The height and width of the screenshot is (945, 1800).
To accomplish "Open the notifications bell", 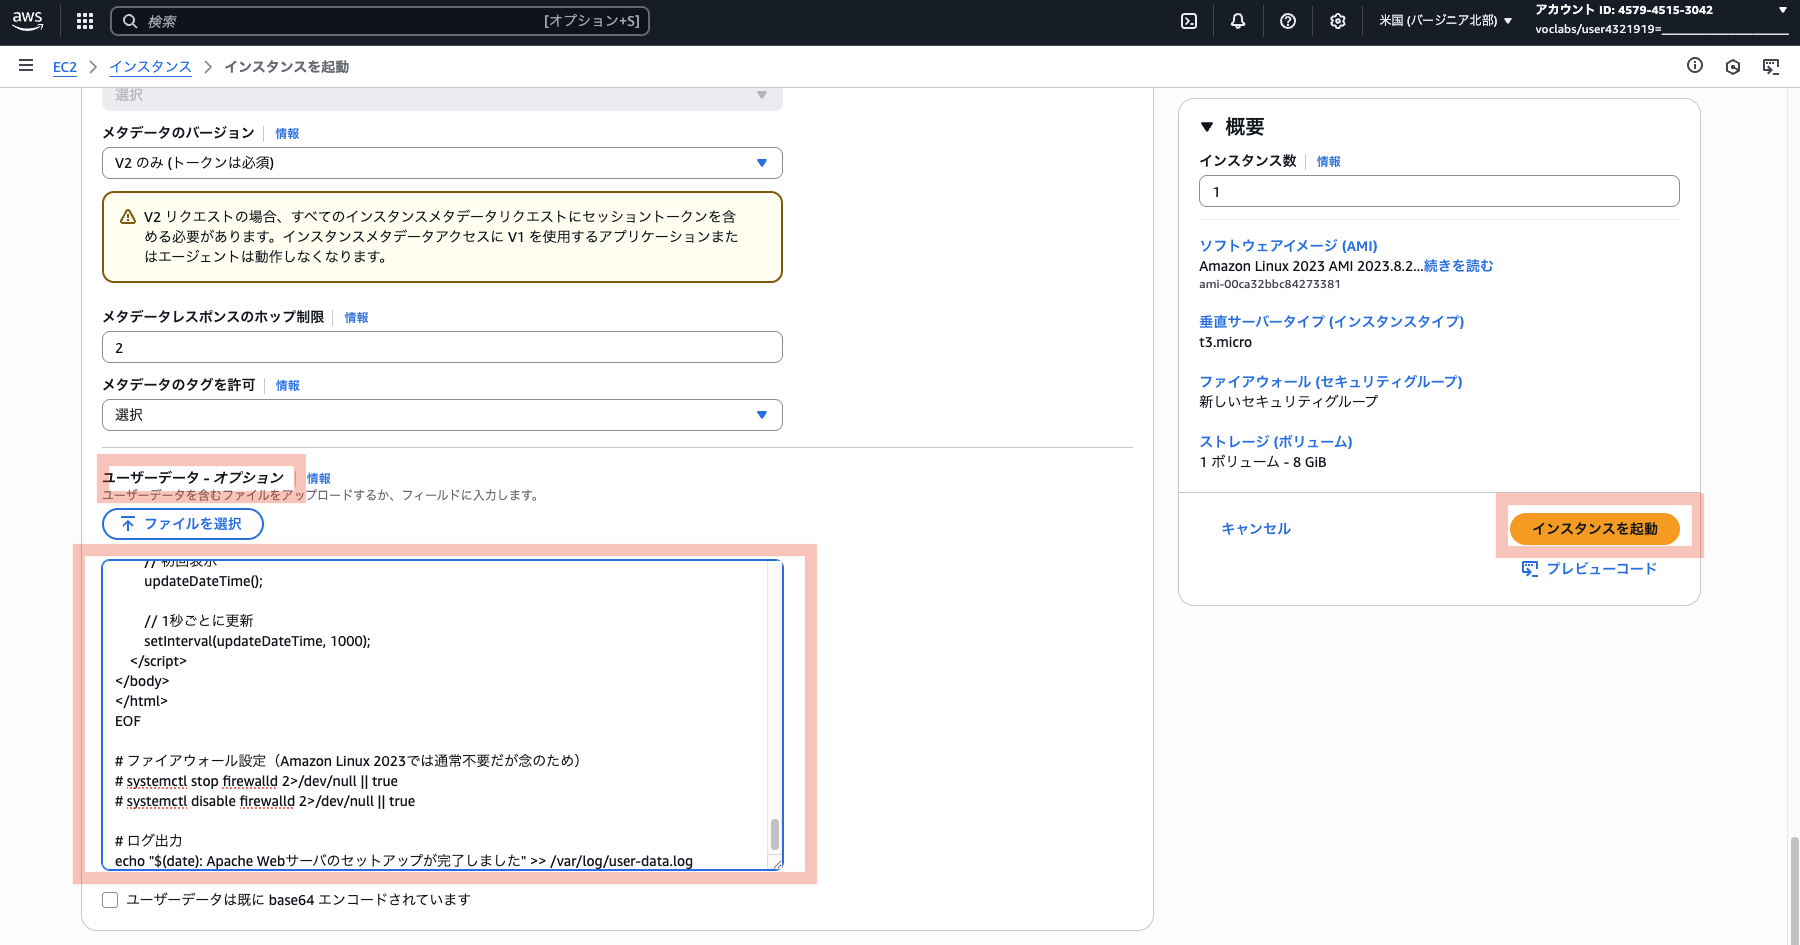I will point(1238,21).
